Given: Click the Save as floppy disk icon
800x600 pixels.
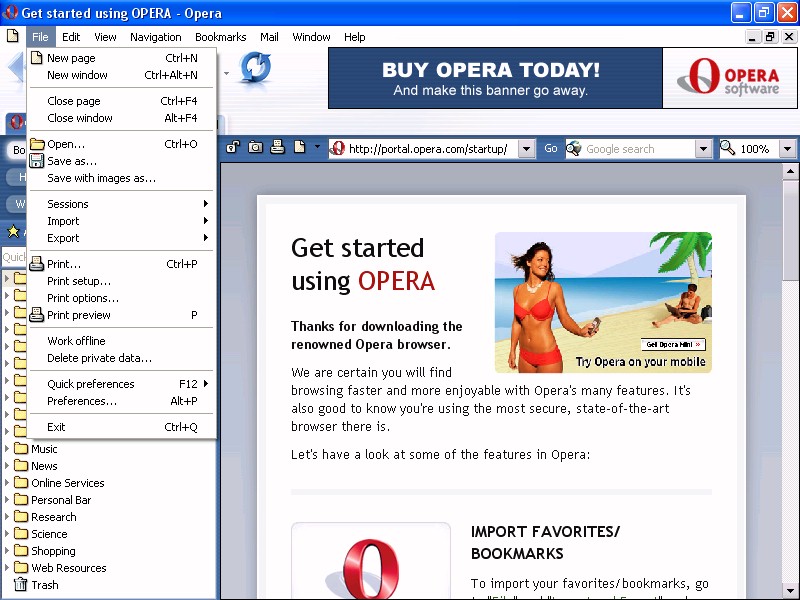Looking at the screenshot, I should (36, 161).
